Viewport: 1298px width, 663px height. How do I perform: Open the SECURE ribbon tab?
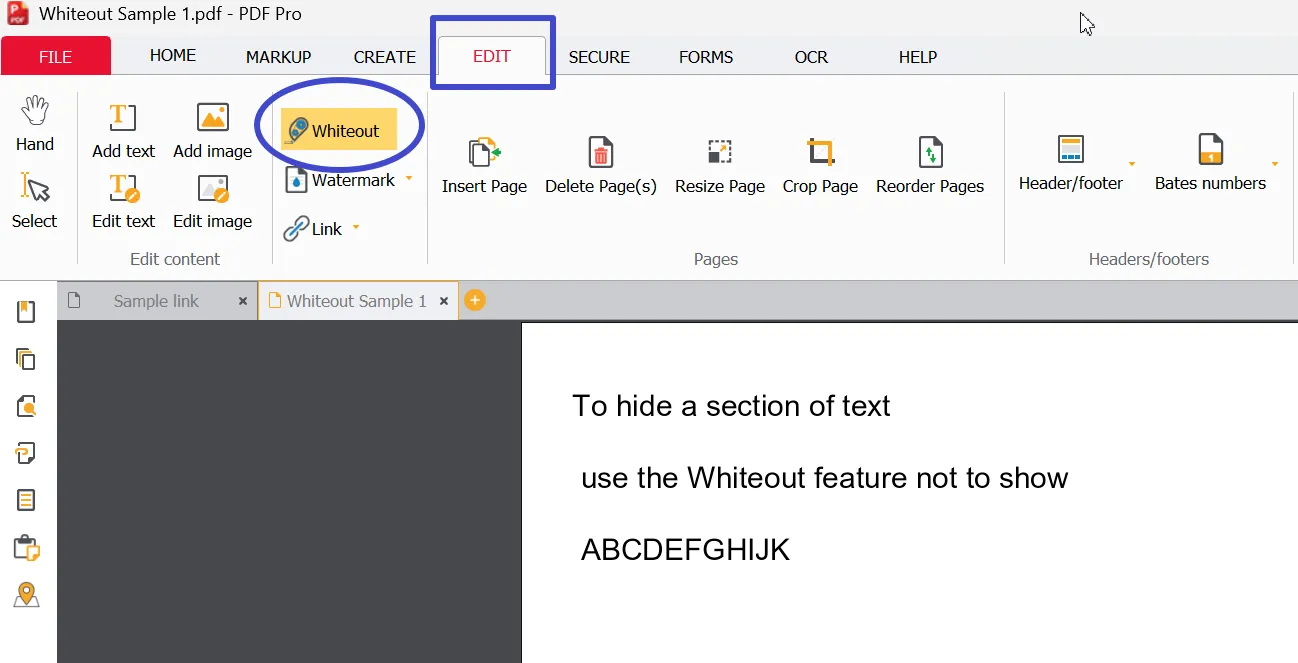(x=599, y=57)
